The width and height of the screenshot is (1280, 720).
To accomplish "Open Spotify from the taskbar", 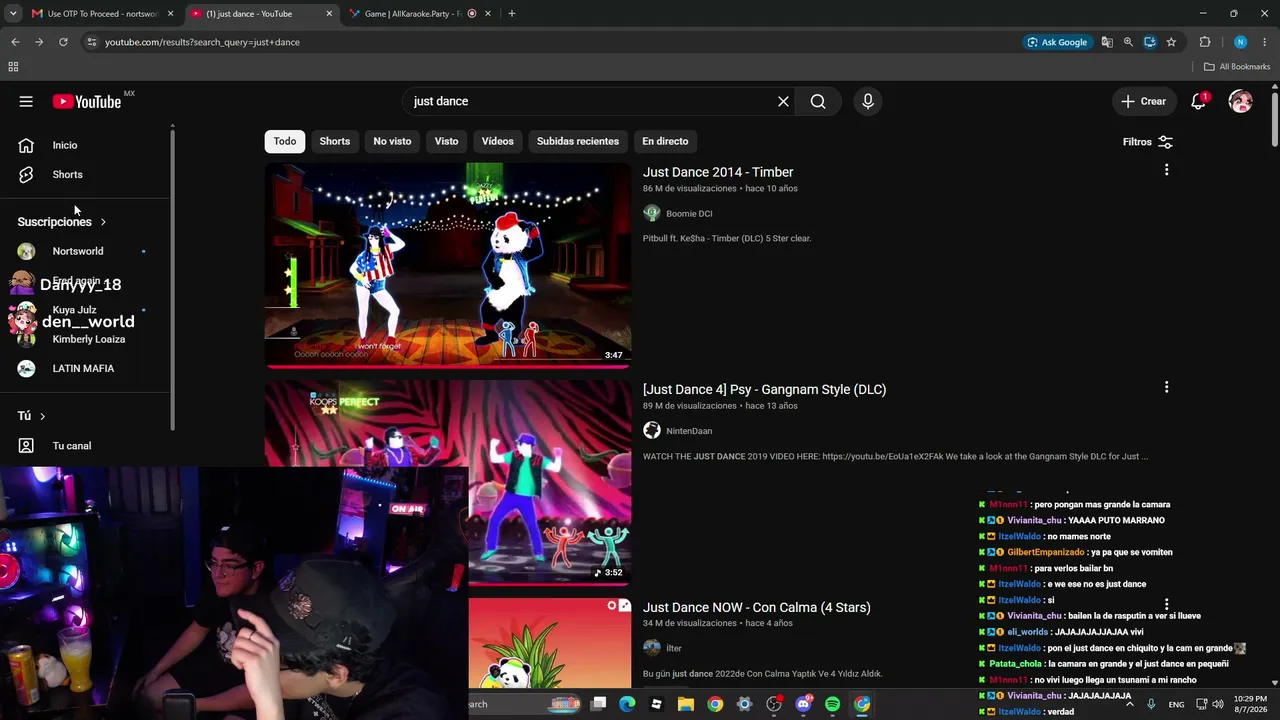I will [833, 704].
